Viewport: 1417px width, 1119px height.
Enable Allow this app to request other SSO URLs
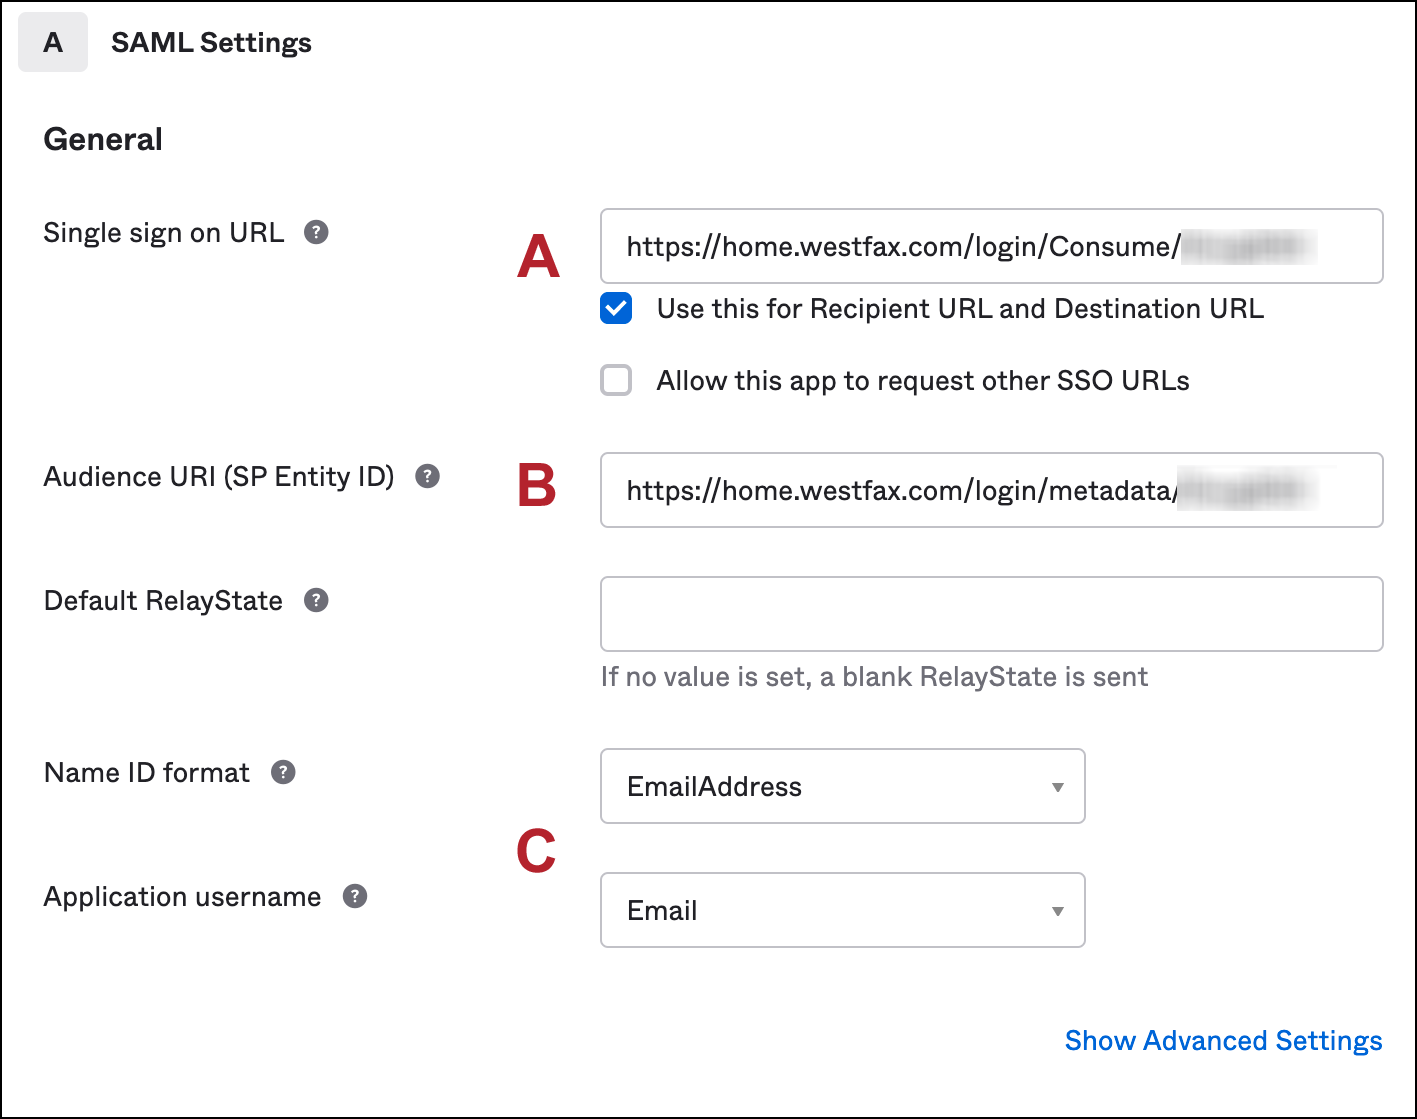(616, 381)
